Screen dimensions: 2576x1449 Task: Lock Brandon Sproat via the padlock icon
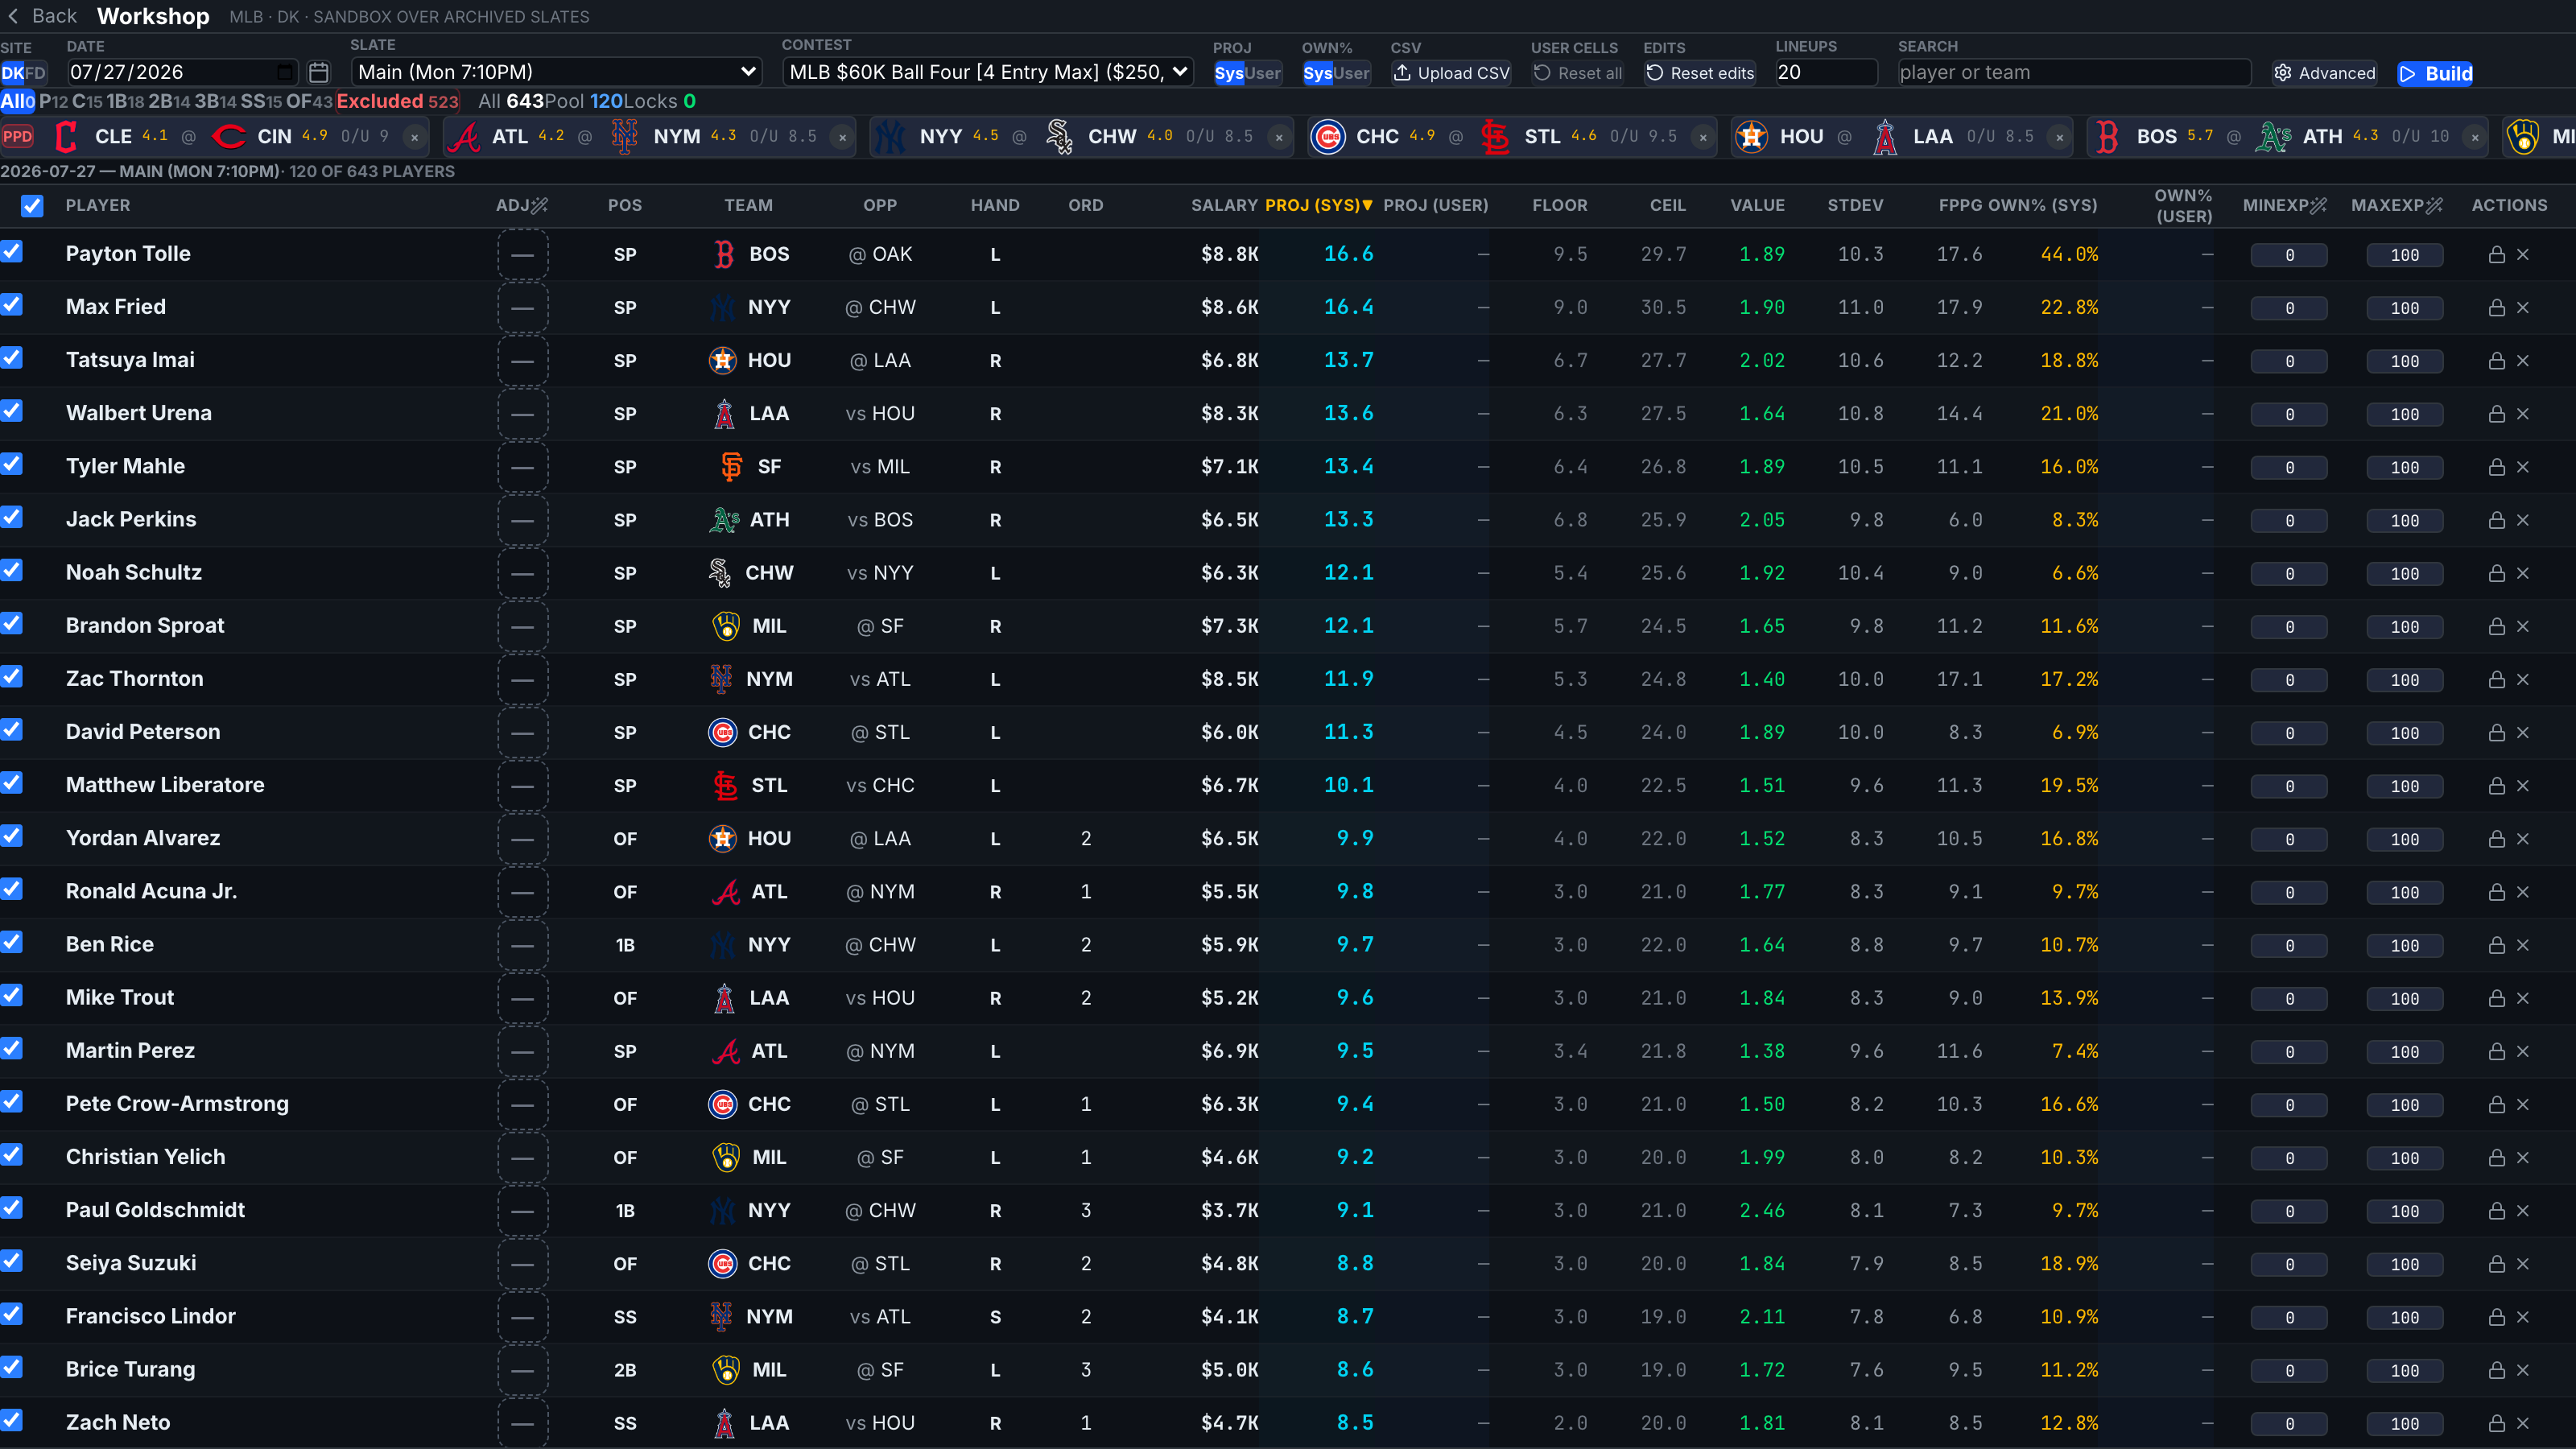[2497, 627]
